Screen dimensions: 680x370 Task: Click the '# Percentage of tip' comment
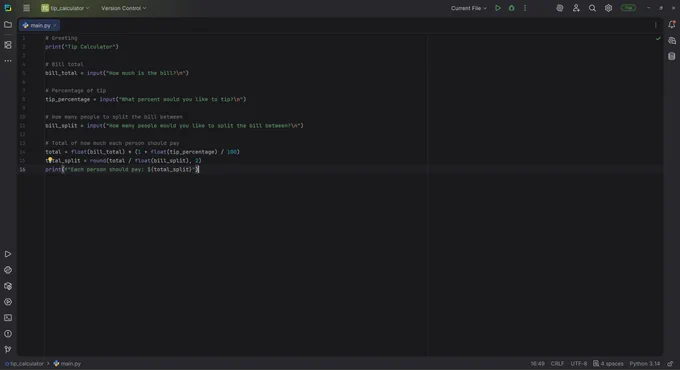tap(75, 90)
